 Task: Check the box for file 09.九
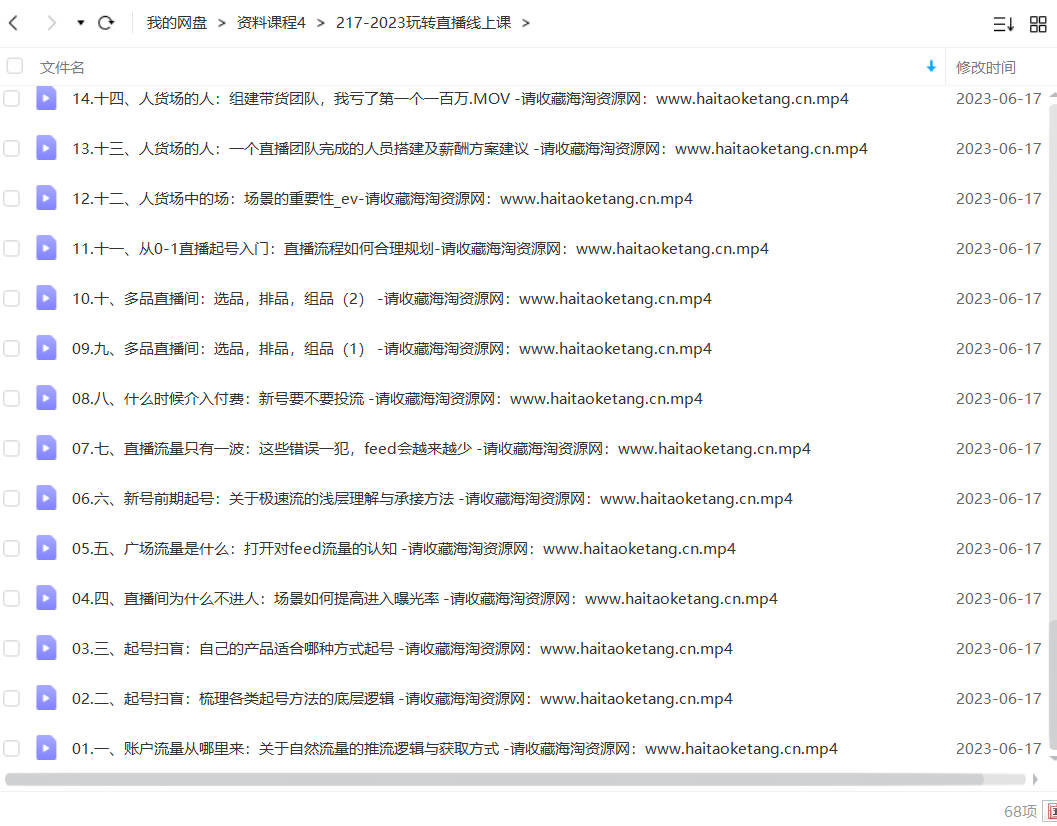coord(11,349)
